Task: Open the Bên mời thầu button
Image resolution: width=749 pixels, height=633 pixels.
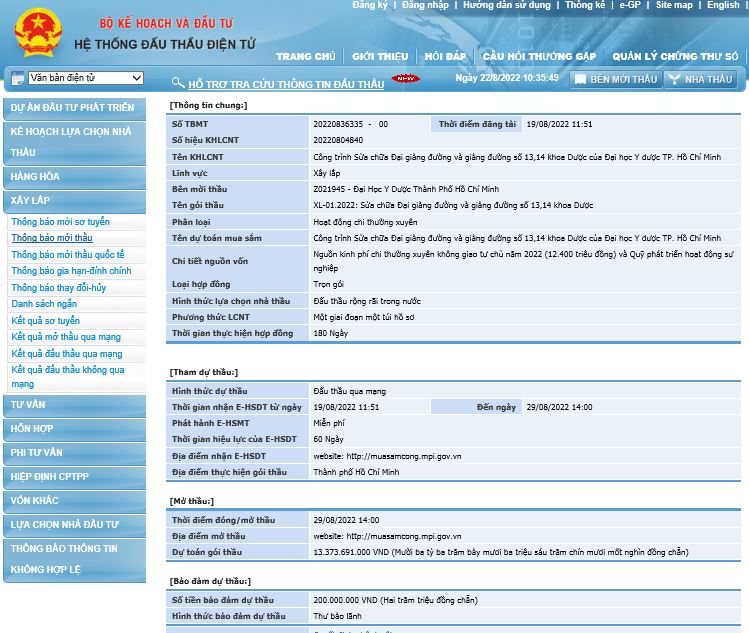Action: (x=615, y=79)
